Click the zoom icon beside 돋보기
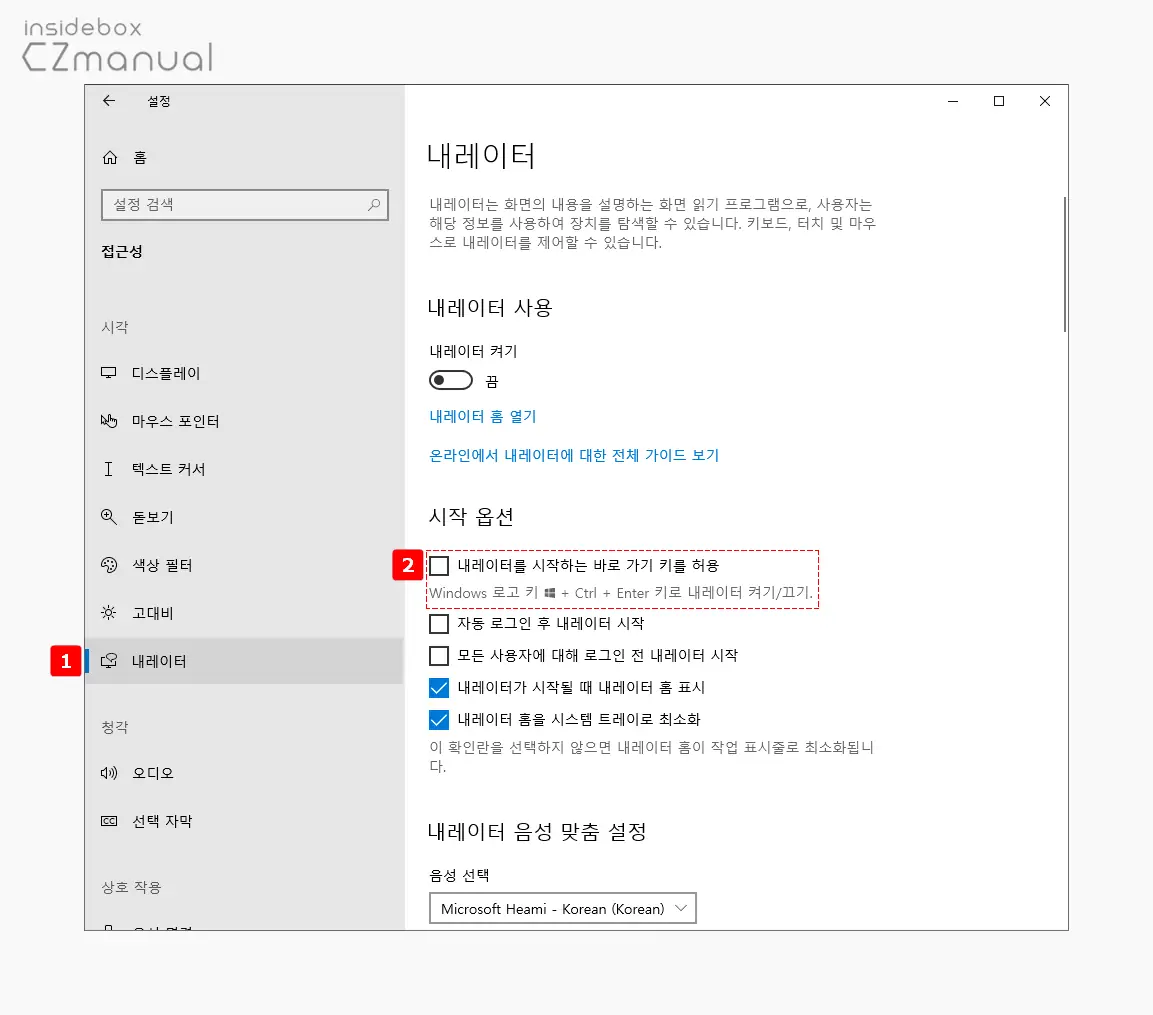The width and height of the screenshot is (1153, 1015). (109, 517)
